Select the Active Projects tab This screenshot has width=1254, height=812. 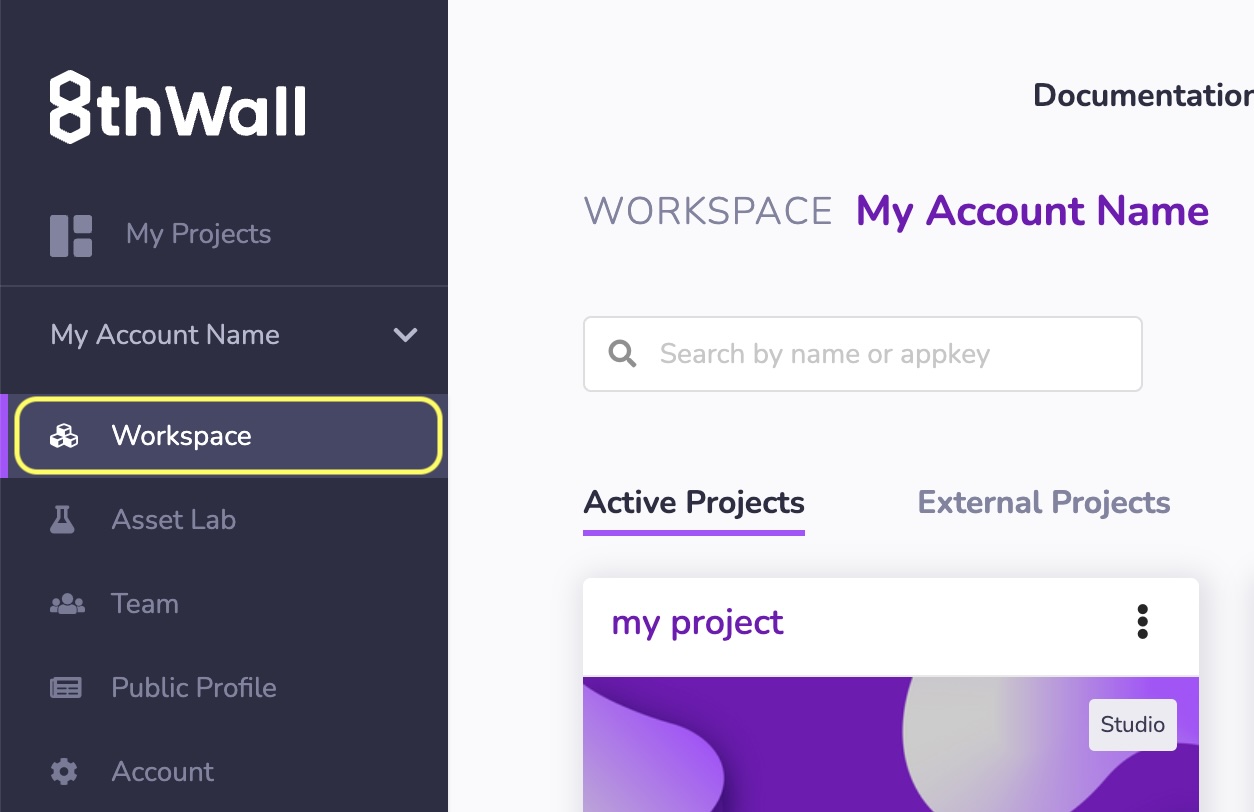(x=693, y=502)
